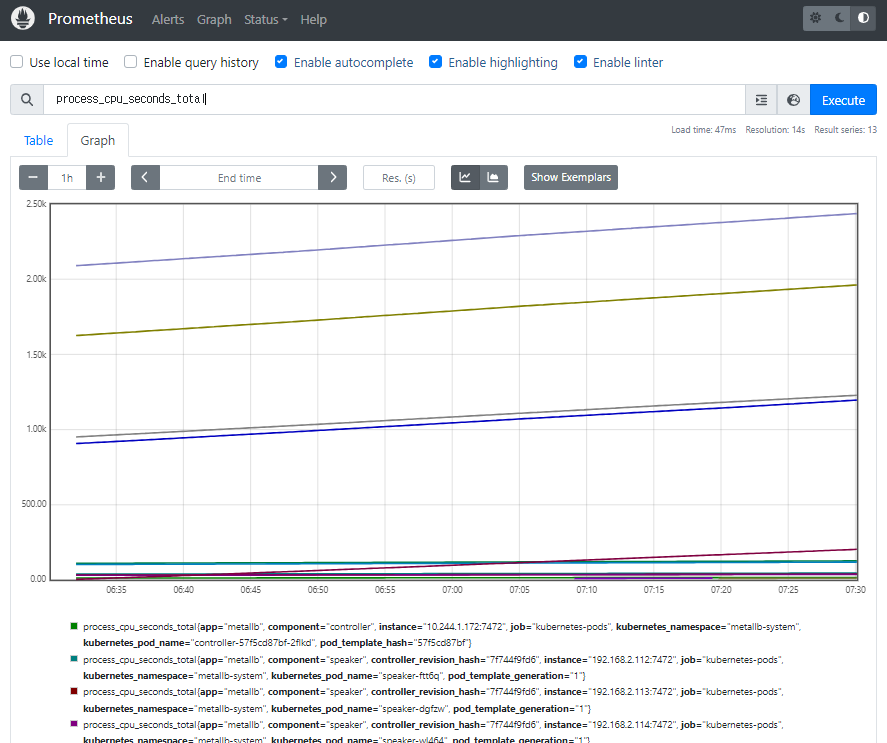
Task: Select the controller-57f5cd87bf-2flkd legend series
Action: pyautogui.click(x=442, y=635)
